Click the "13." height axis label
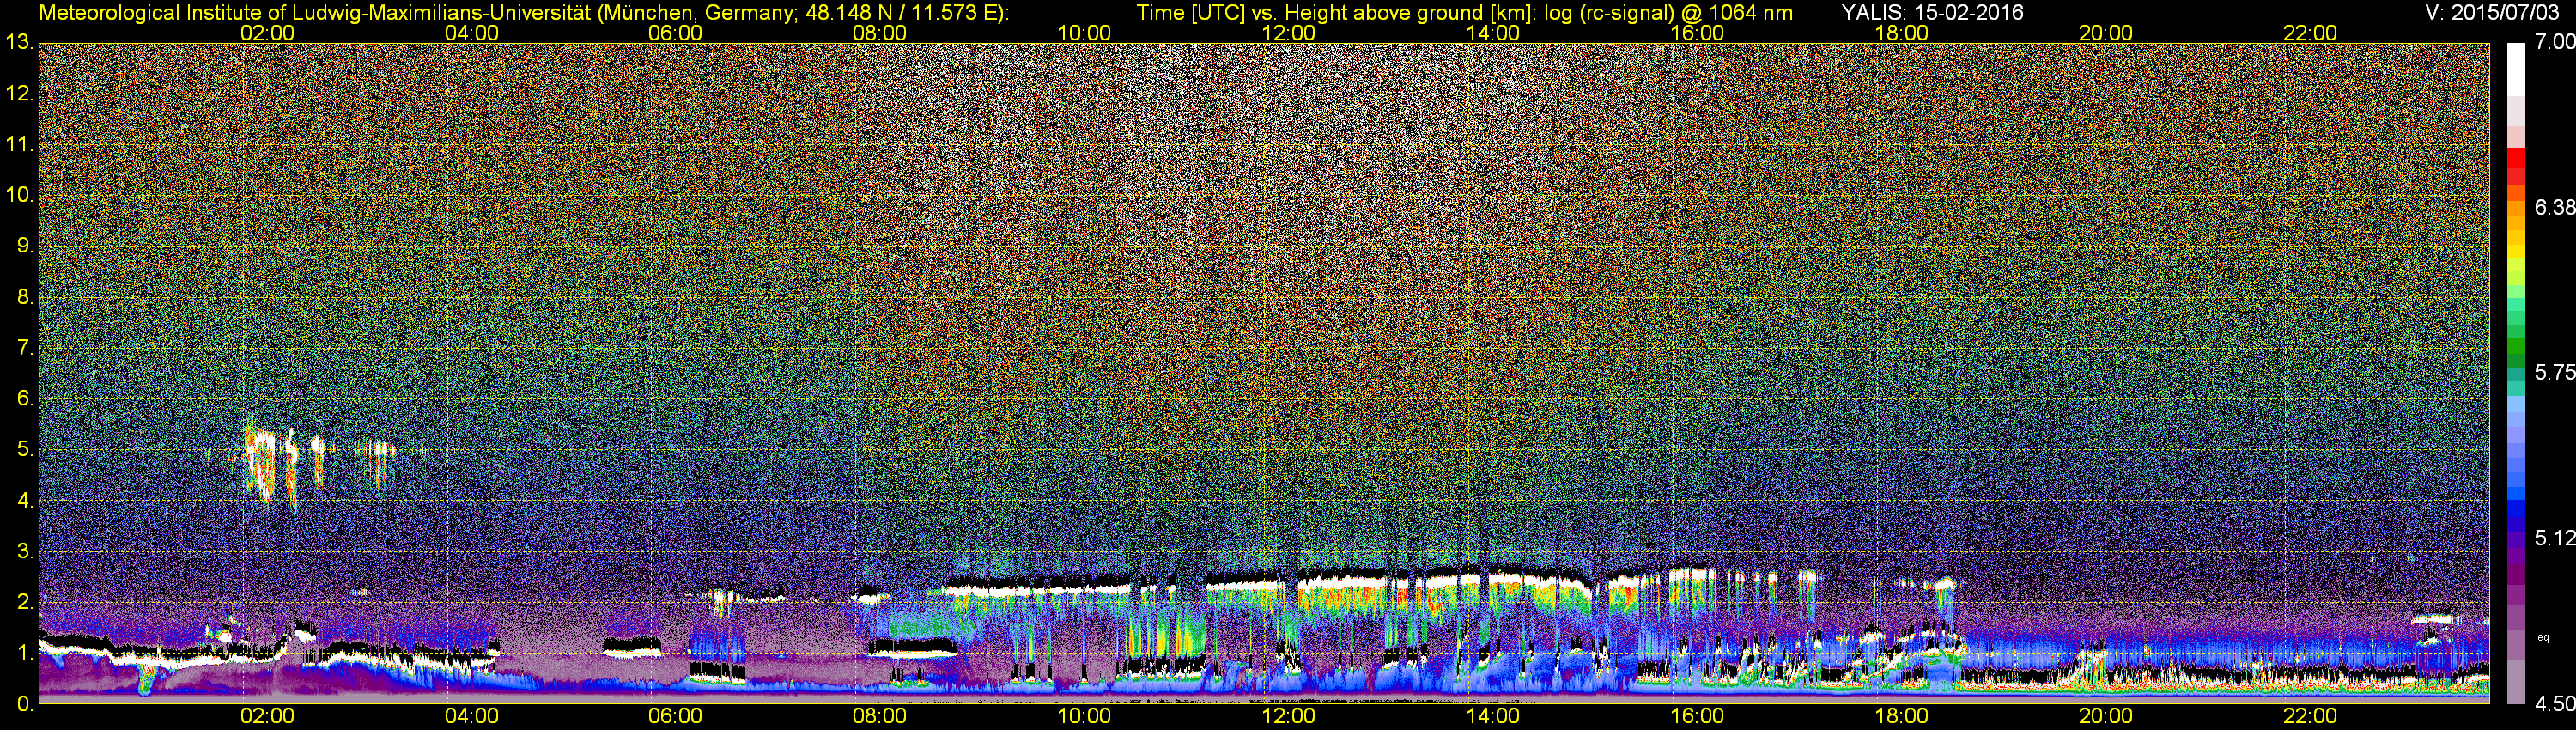Image resolution: width=2576 pixels, height=730 pixels. click(x=19, y=42)
